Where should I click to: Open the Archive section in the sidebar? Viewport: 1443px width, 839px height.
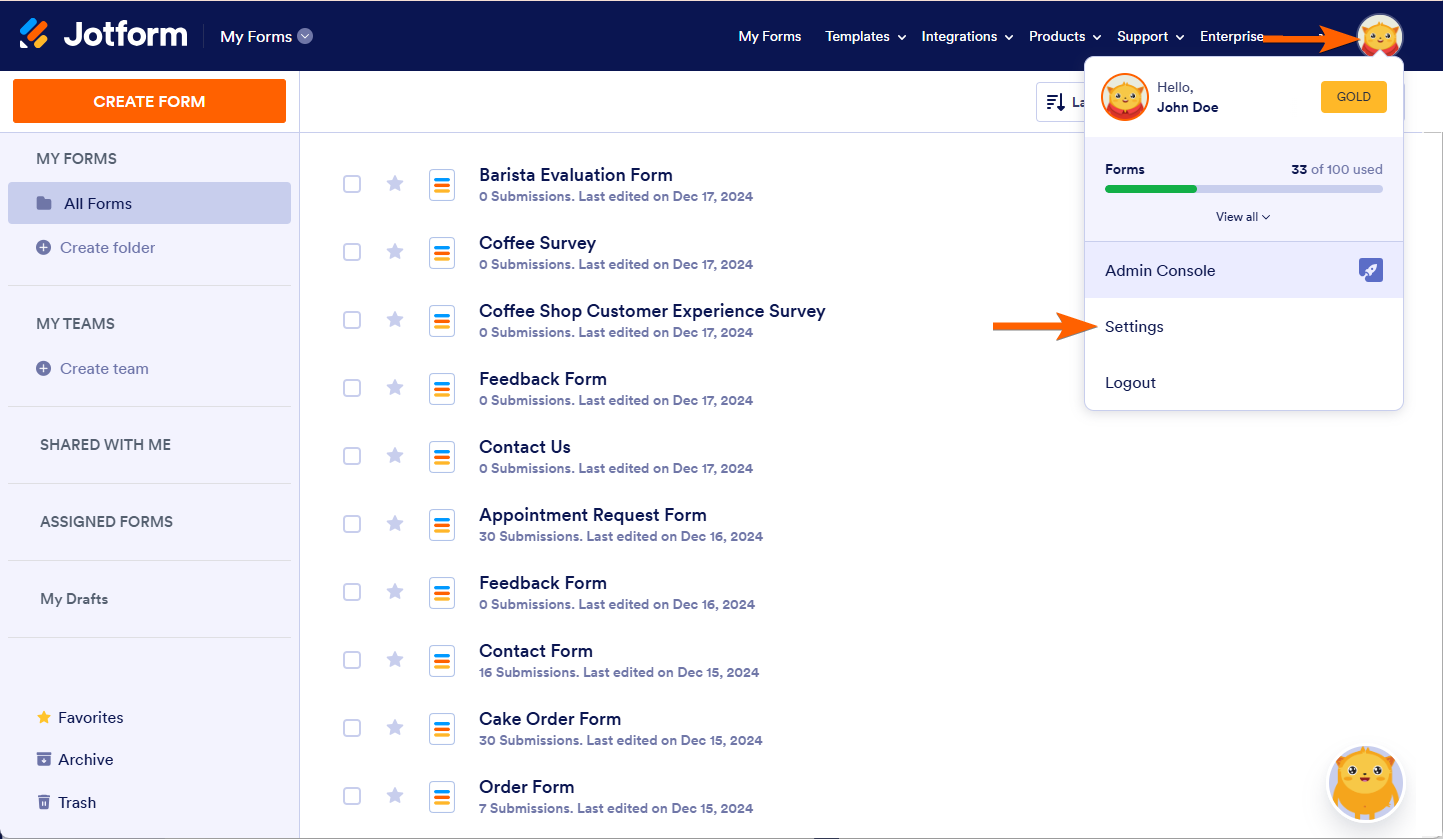(x=75, y=760)
